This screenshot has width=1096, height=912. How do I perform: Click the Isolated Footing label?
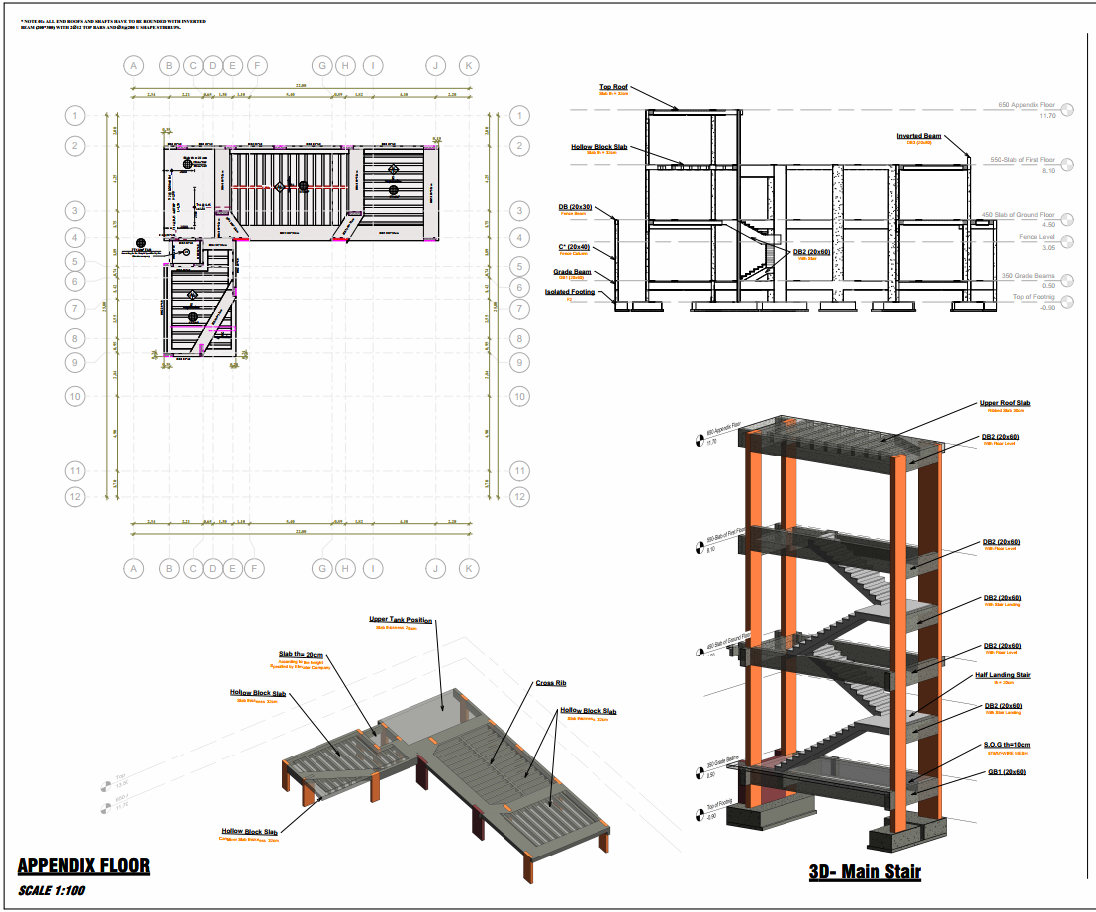[570, 292]
